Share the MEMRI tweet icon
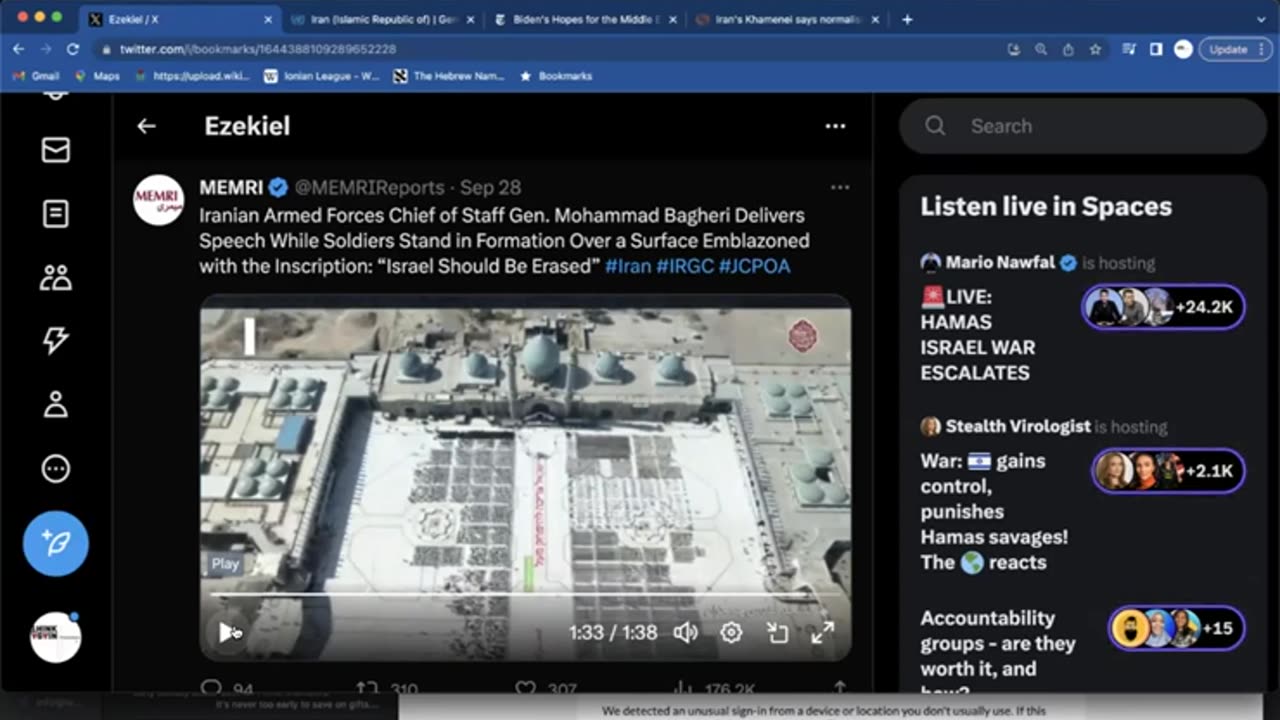1280x720 pixels. pyautogui.click(x=840, y=688)
